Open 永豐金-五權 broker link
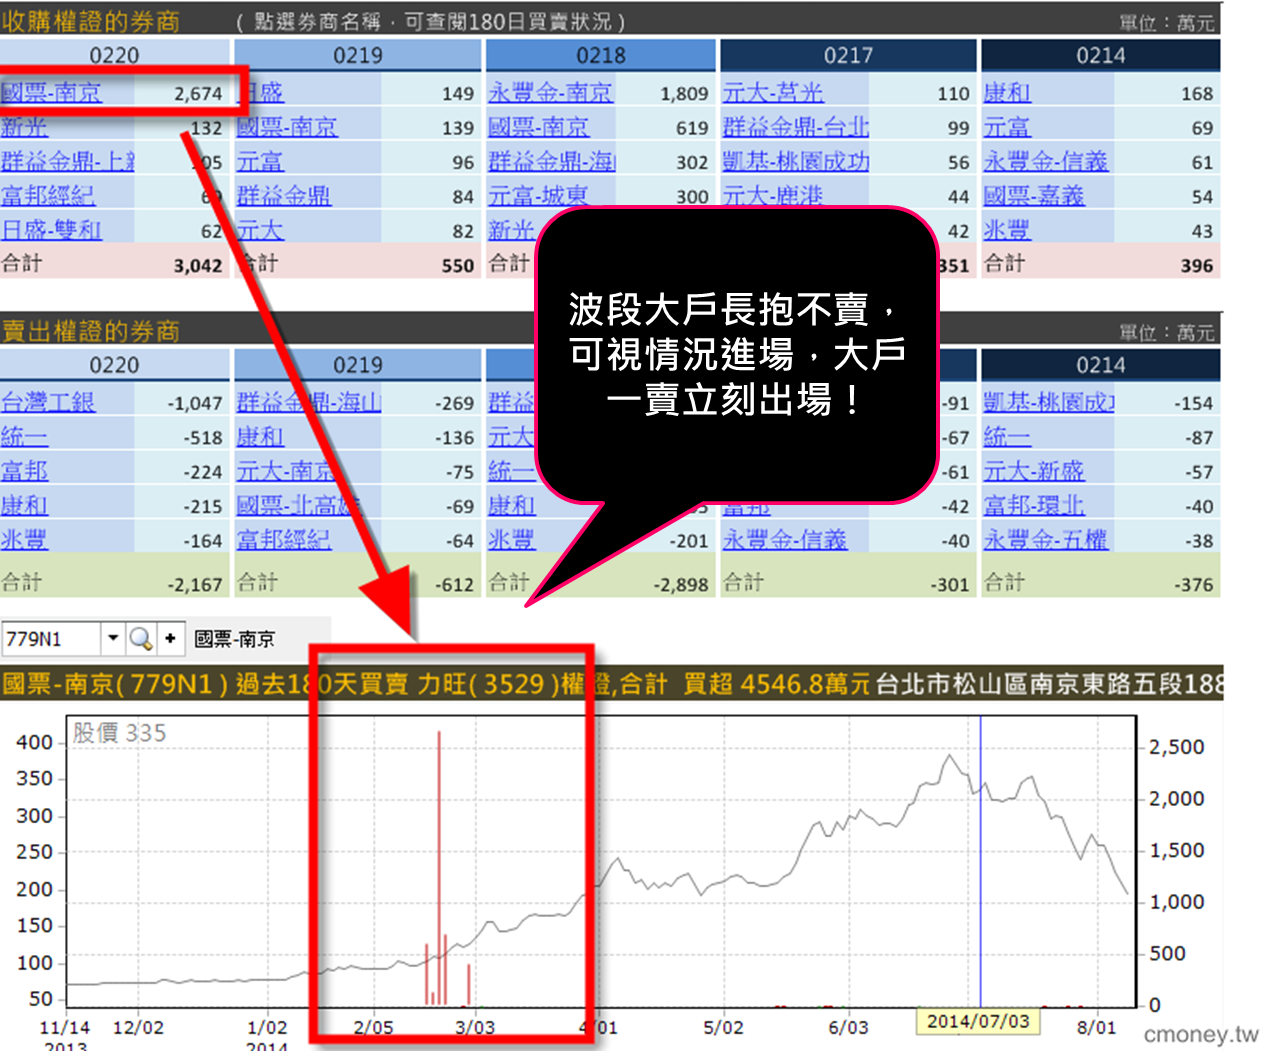 (1046, 540)
